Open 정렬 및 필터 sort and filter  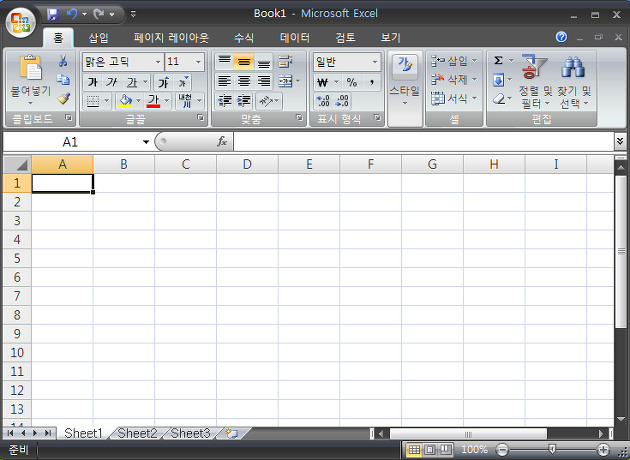[534, 82]
